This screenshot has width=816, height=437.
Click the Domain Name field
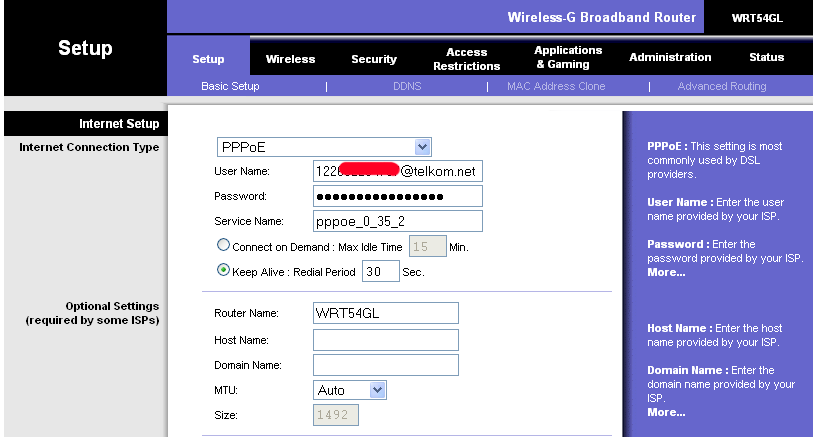pyautogui.click(x=386, y=365)
